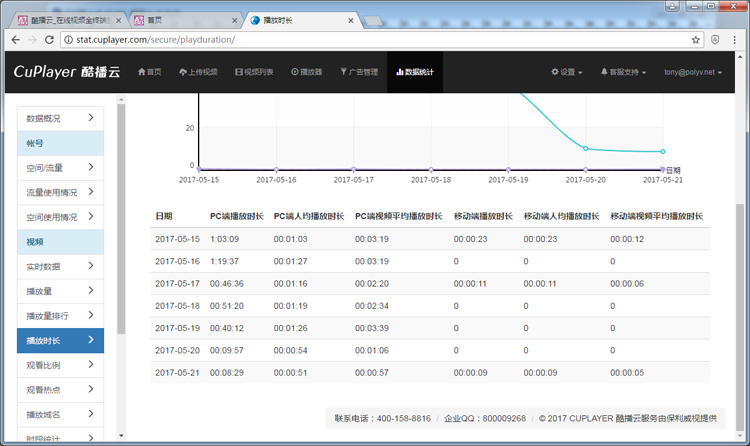Click the home icon labeled 首页 in navbar
The height and width of the screenshot is (446, 750).
click(148, 72)
